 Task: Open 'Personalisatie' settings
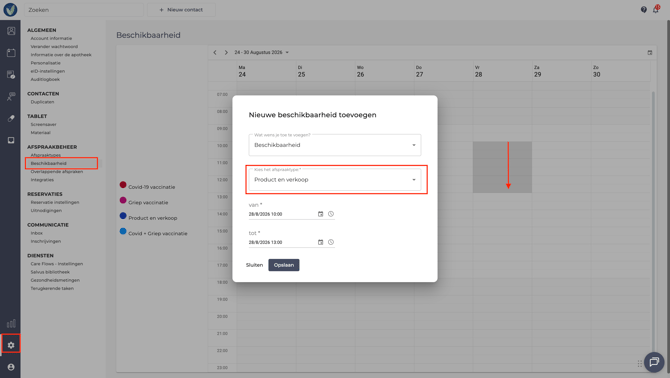tap(46, 63)
